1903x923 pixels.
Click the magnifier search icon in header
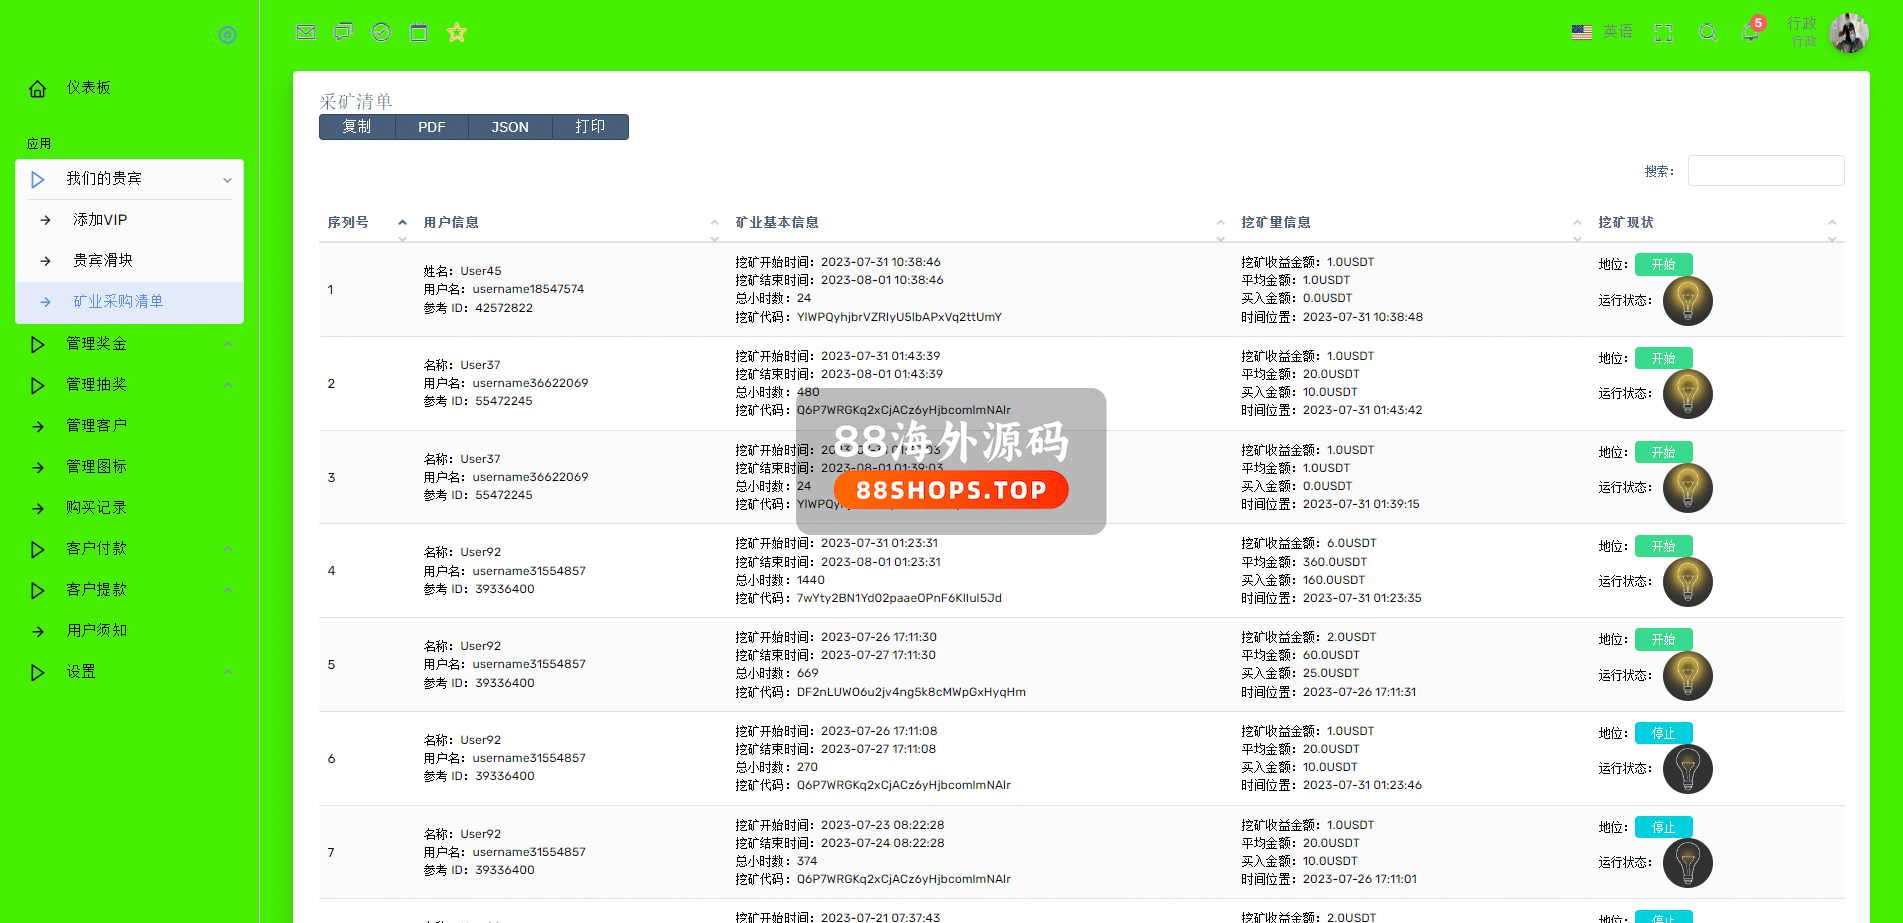[1708, 33]
